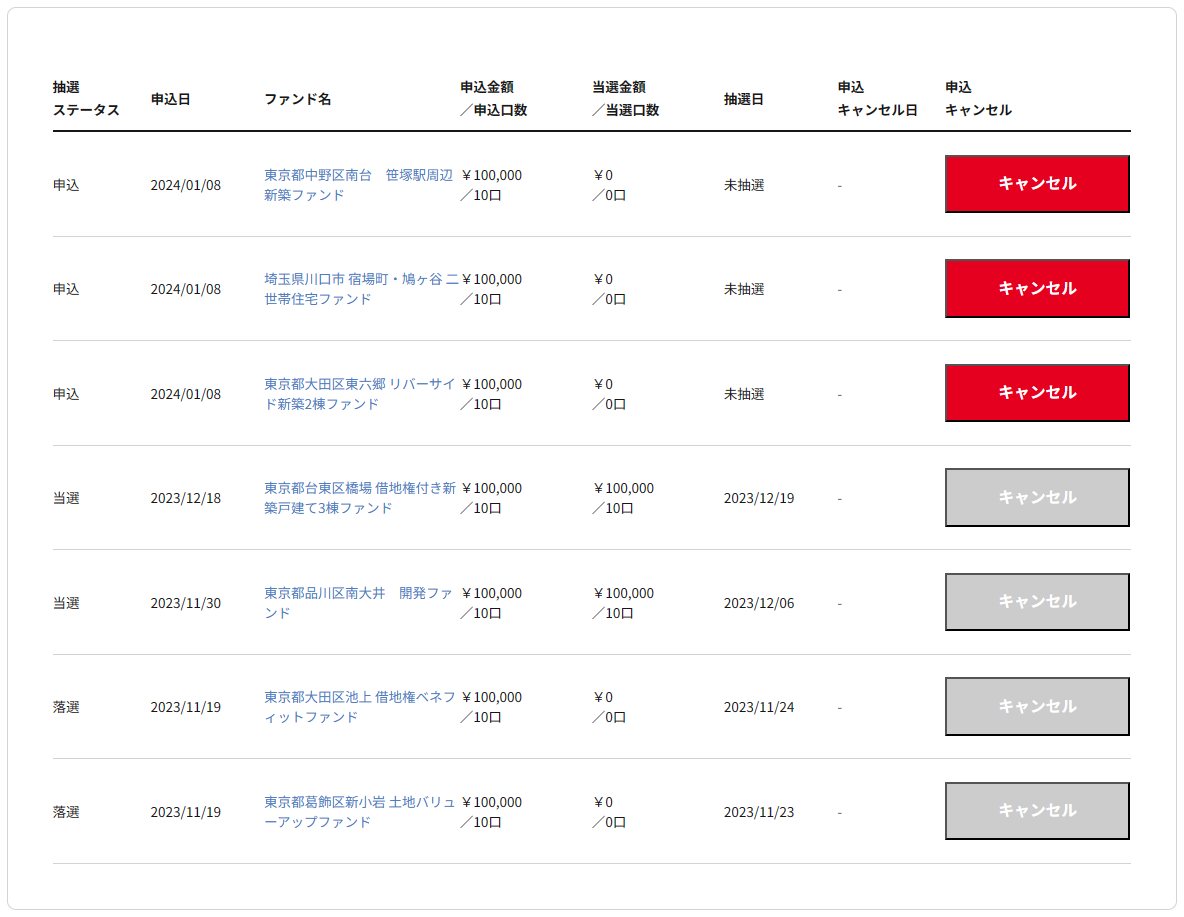This screenshot has width=1184, height=917.
Task: Select the lottery date 2023/12/19
Action: (x=759, y=499)
